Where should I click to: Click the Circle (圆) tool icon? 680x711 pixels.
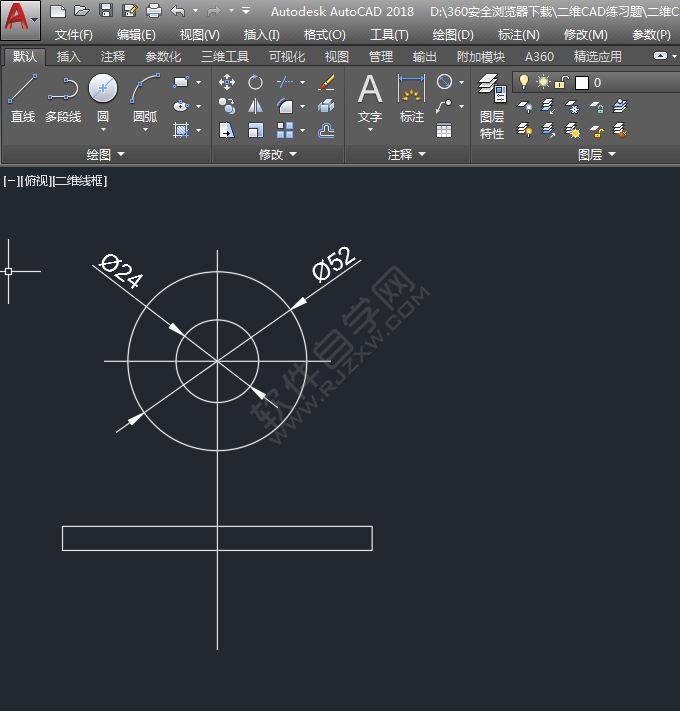103,89
